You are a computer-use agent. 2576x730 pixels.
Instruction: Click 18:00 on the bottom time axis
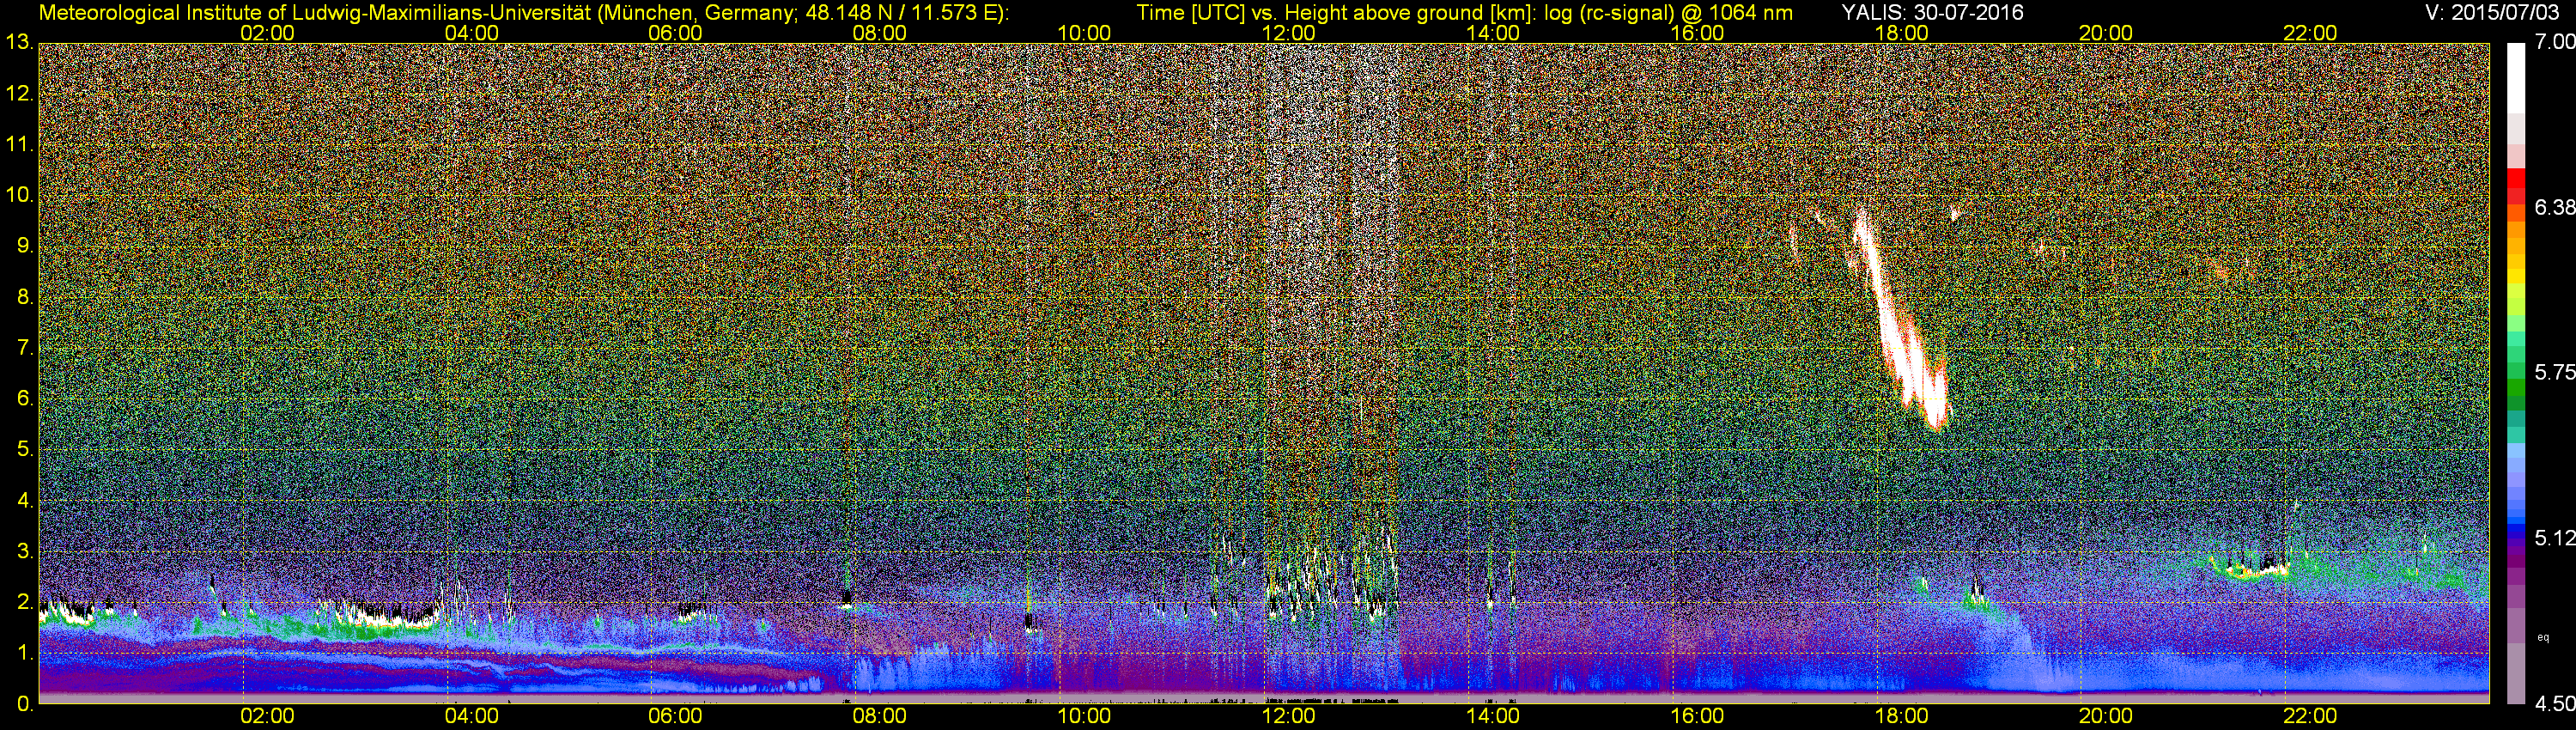pos(1902,717)
